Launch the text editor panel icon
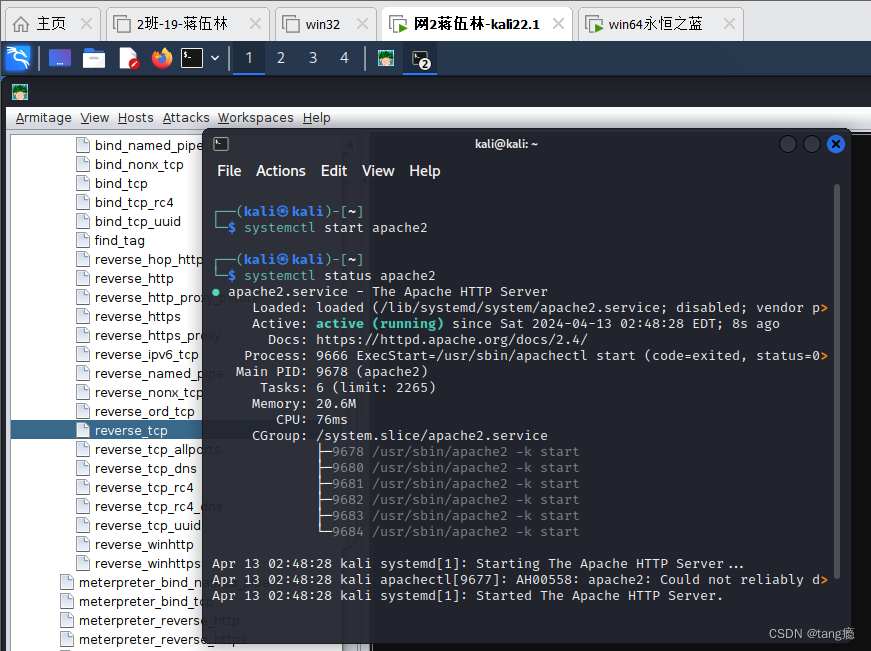 (128, 58)
